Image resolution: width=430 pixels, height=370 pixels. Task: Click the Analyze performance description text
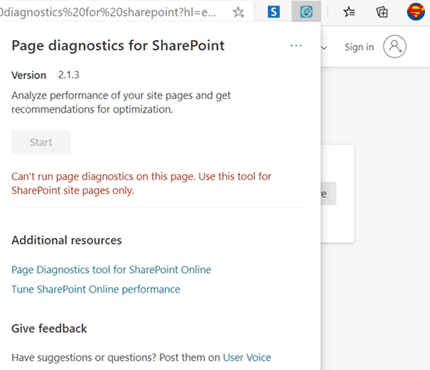click(x=121, y=102)
